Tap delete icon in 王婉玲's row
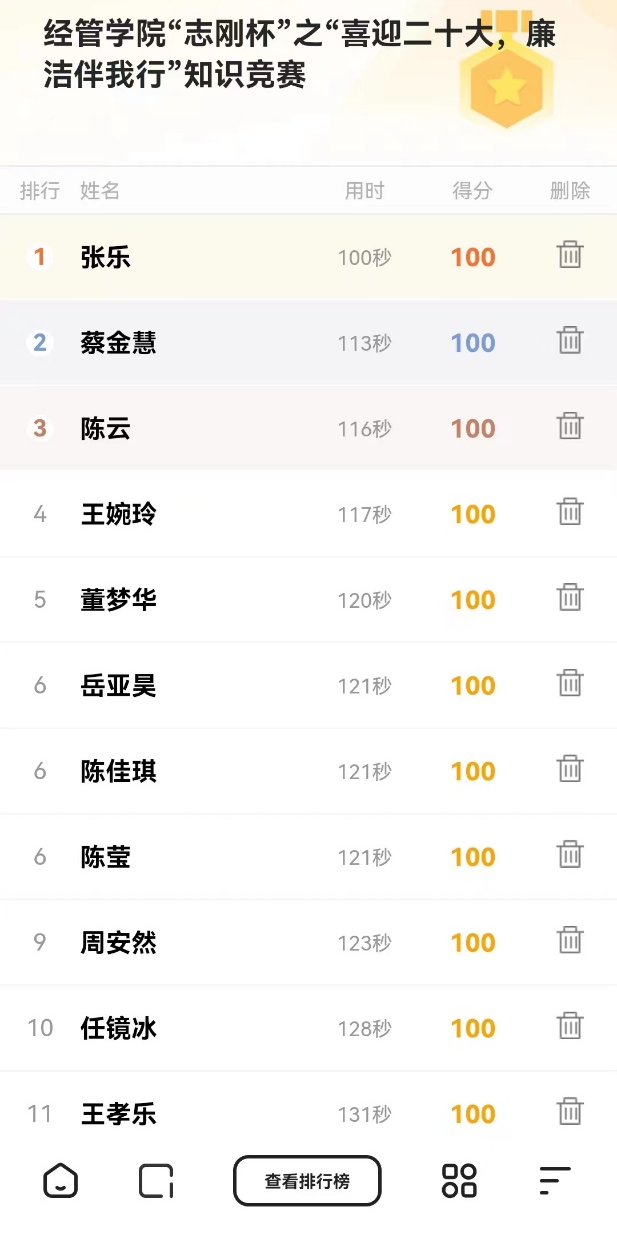The width and height of the screenshot is (617, 1234). pyautogui.click(x=570, y=513)
